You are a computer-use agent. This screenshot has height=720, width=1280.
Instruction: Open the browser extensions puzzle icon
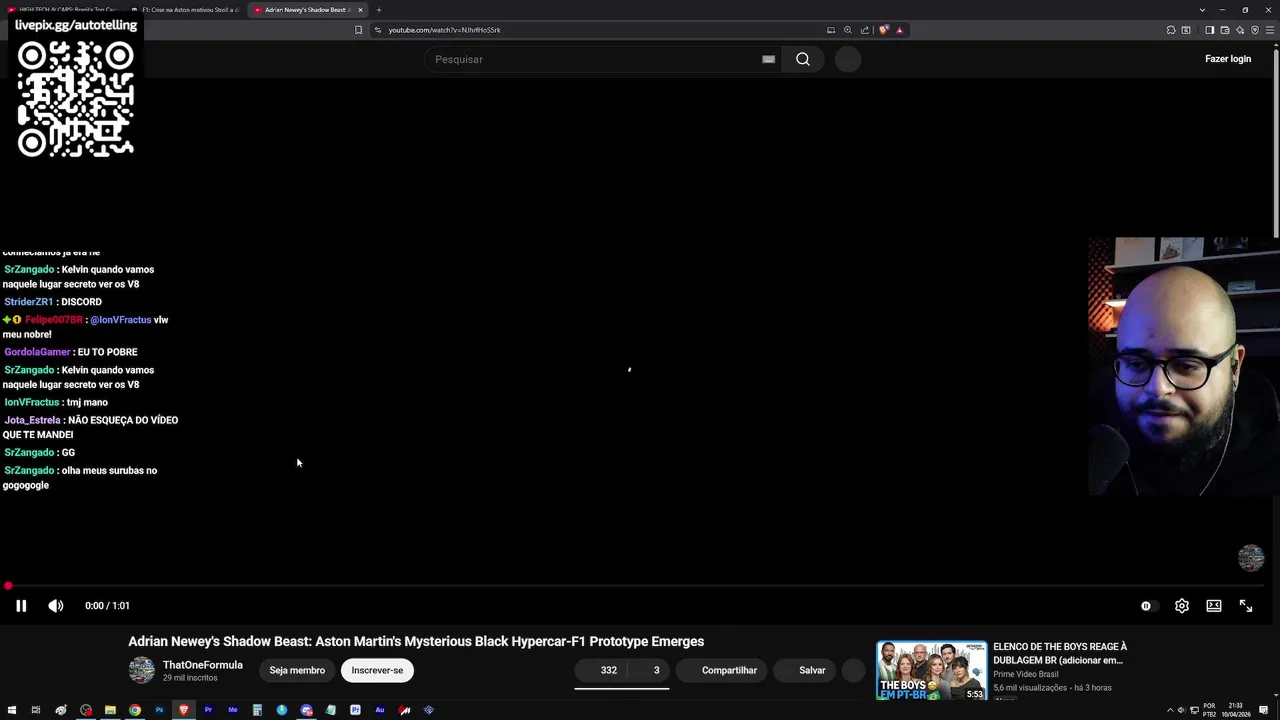[1171, 30]
